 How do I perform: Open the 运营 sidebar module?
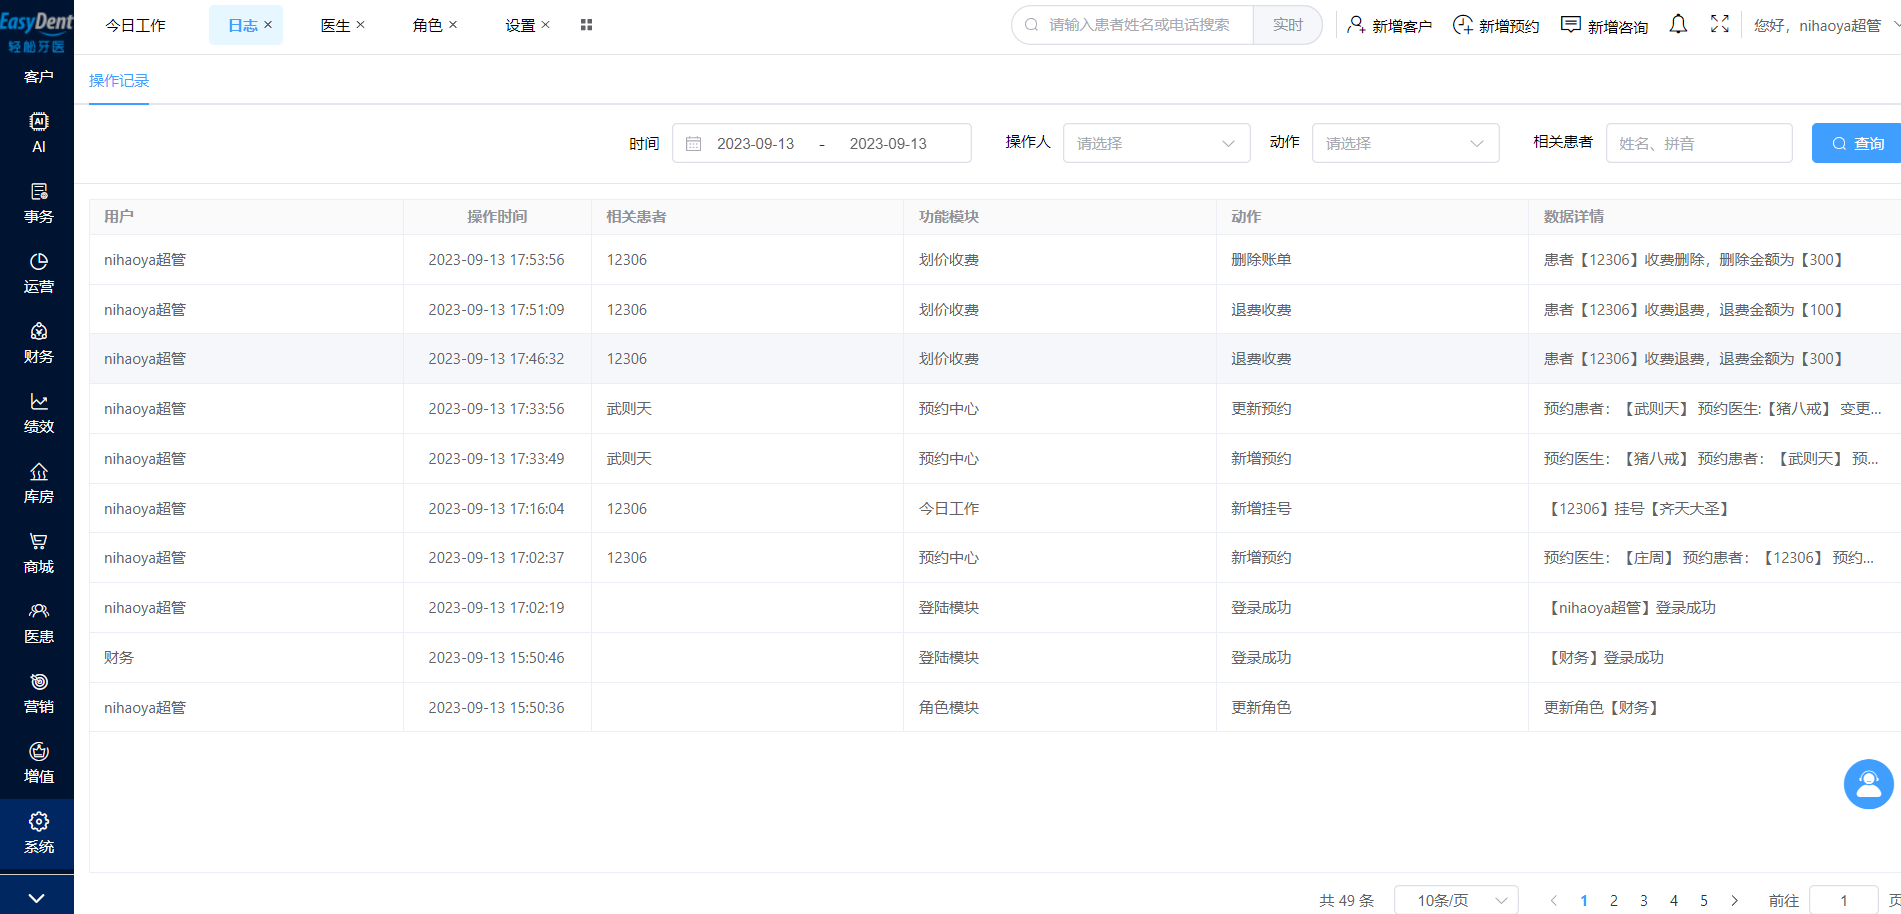38,273
